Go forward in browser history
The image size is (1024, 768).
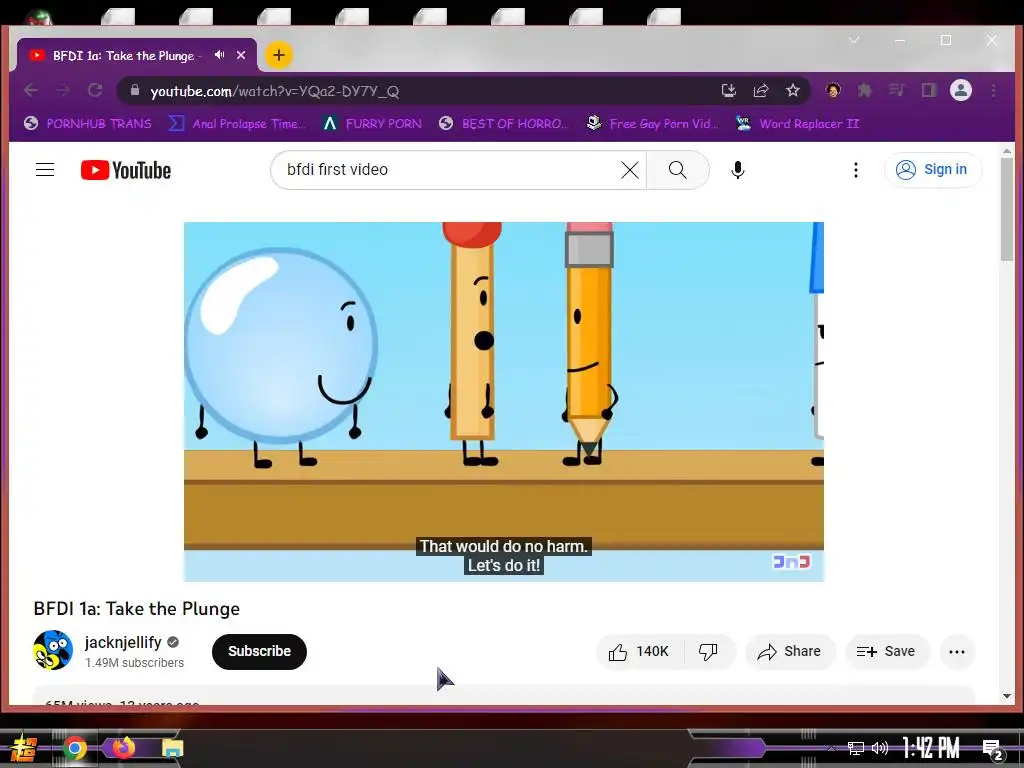[63, 90]
